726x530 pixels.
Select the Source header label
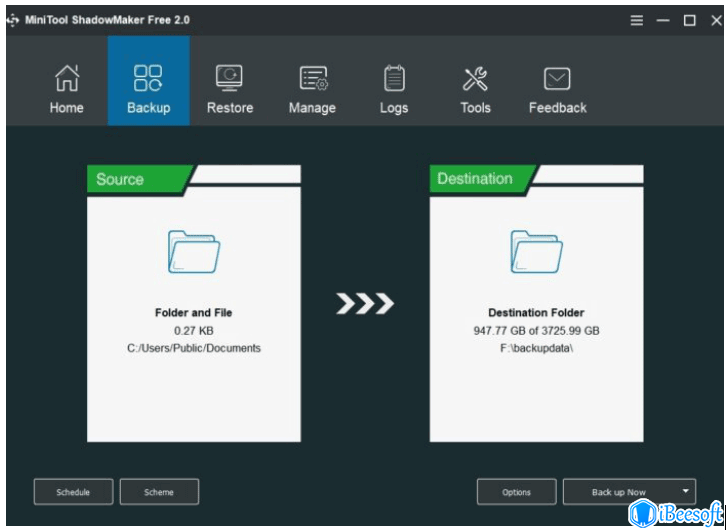pyautogui.click(x=120, y=179)
